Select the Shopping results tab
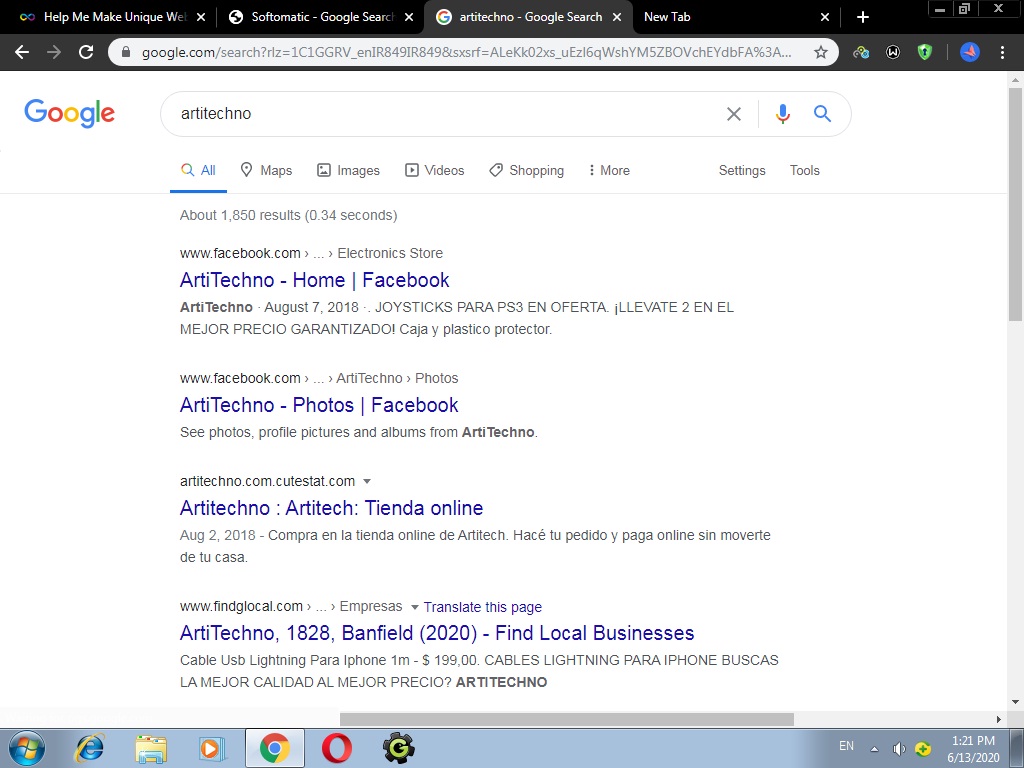This screenshot has width=1024, height=768. point(526,170)
